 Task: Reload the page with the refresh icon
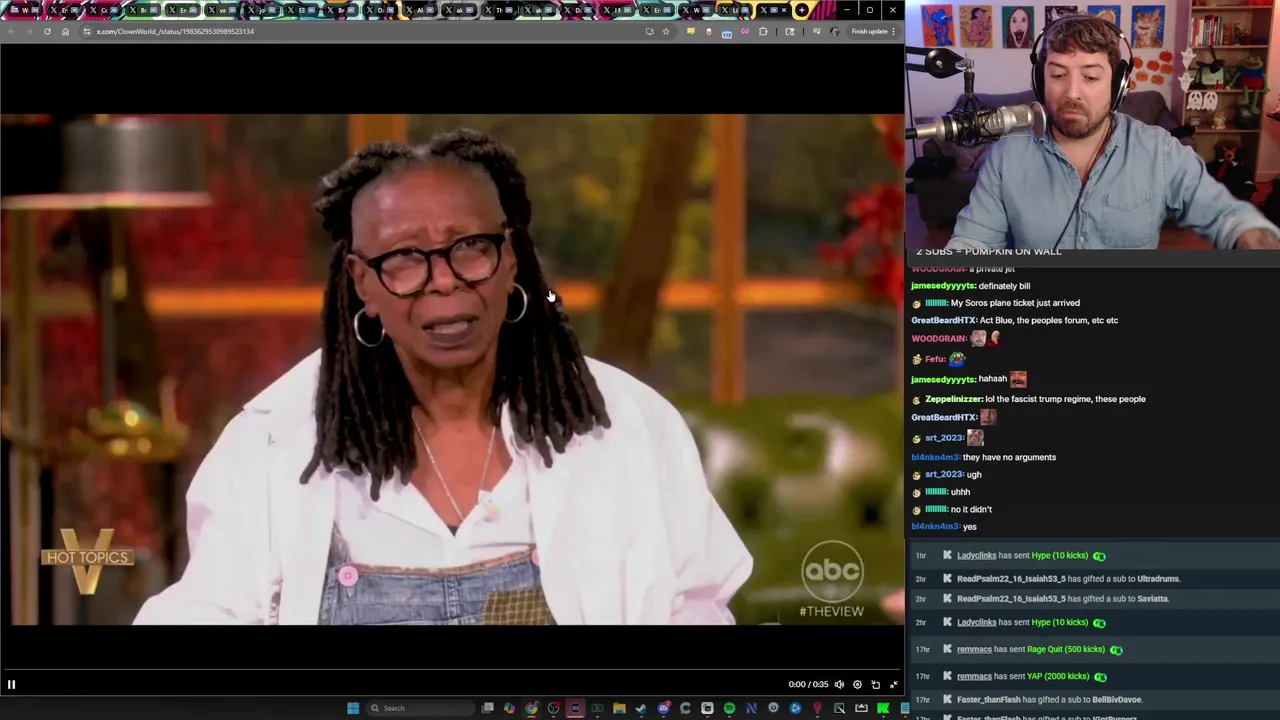tap(47, 31)
